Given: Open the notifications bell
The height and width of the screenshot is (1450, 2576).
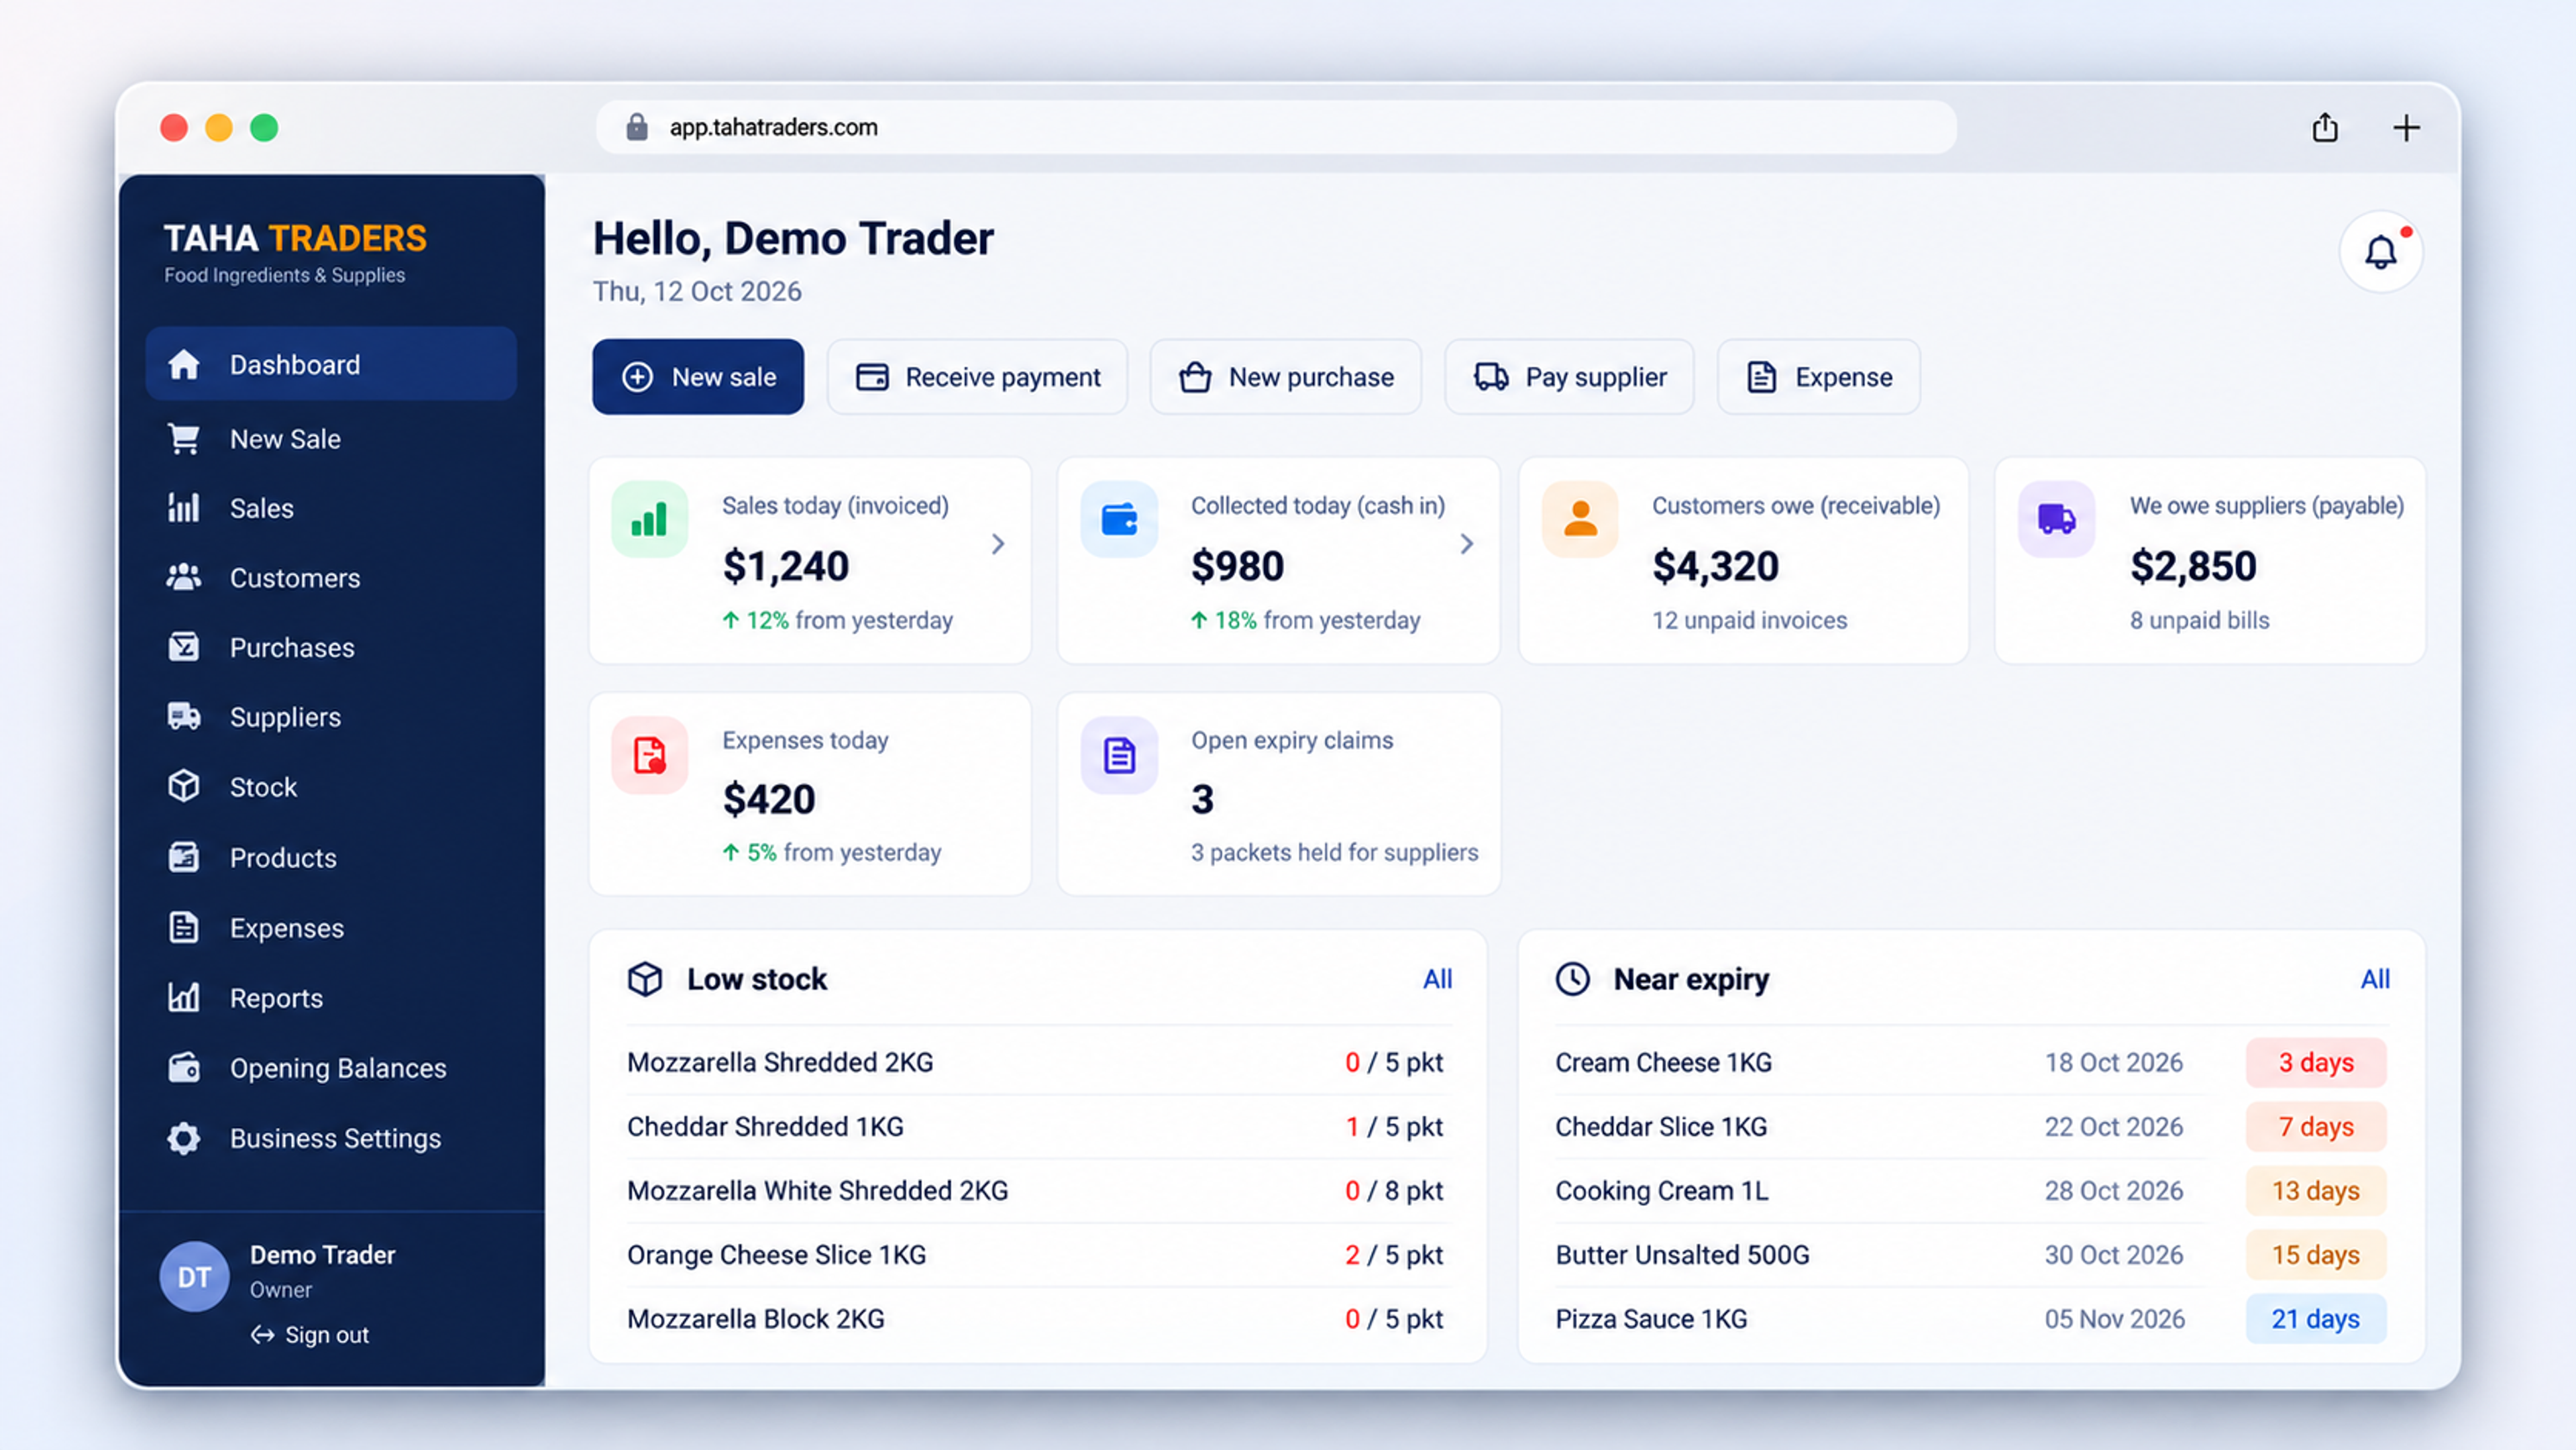Looking at the screenshot, I should (x=2380, y=251).
